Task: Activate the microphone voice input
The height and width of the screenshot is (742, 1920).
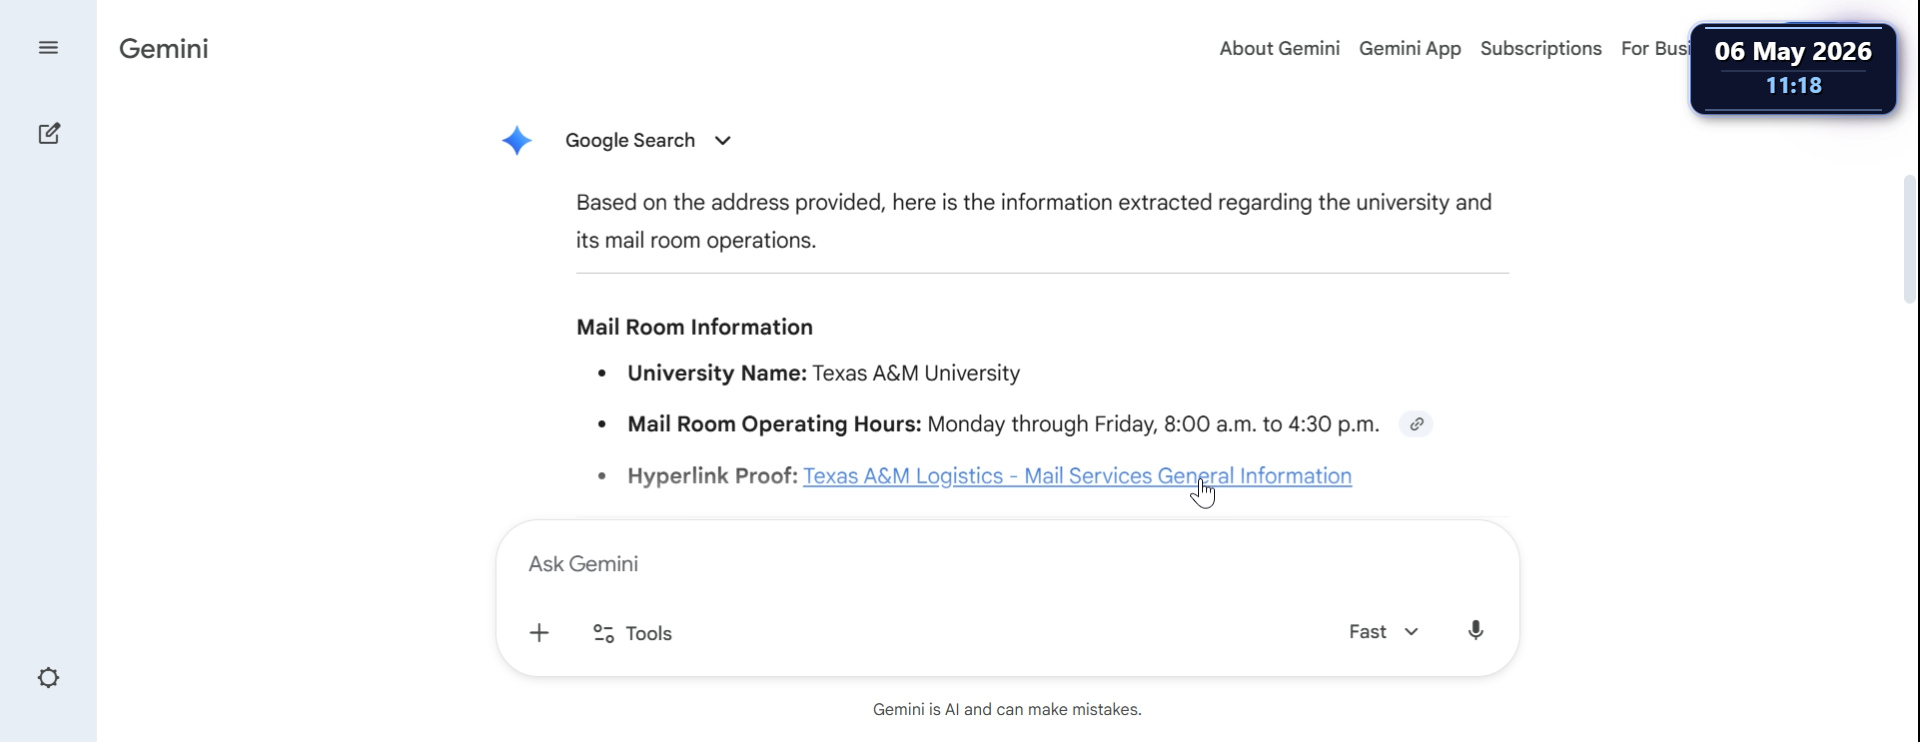Action: tap(1476, 631)
